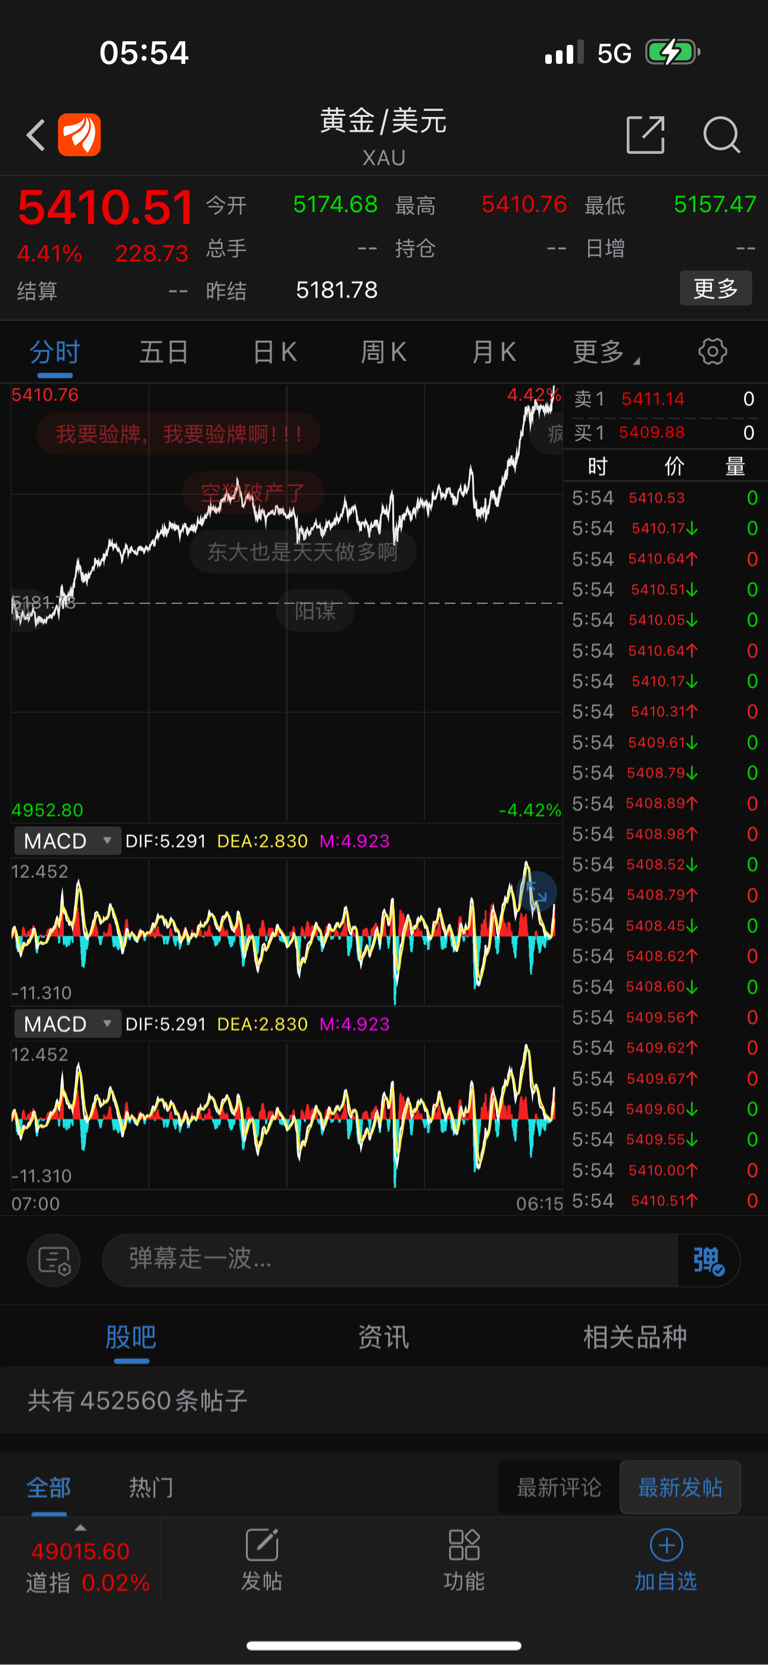Tap the first MACD indicator chart

(287, 931)
